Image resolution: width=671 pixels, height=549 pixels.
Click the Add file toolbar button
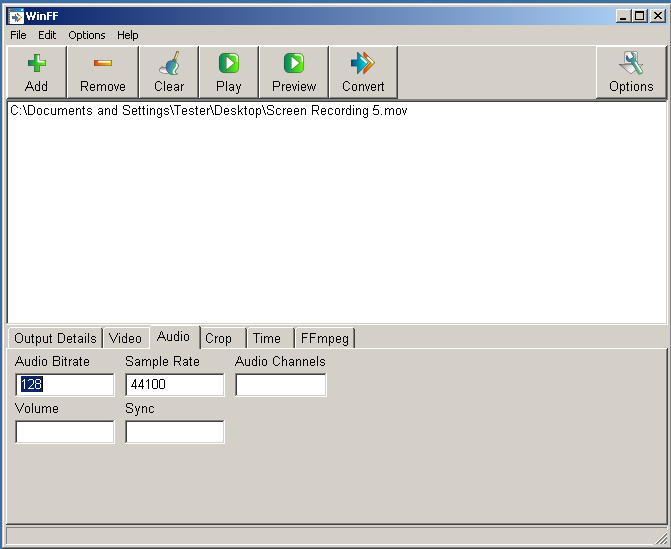pos(37,72)
